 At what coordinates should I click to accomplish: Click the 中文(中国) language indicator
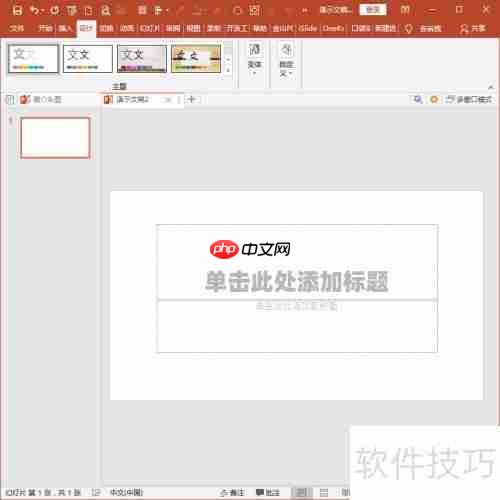(126, 492)
